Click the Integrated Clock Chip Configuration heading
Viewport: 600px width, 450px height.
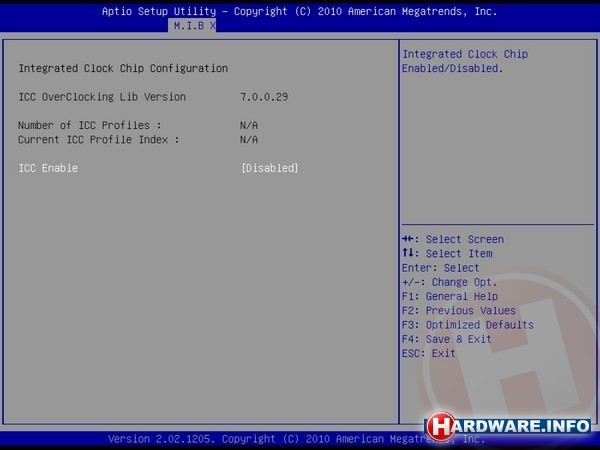123,68
